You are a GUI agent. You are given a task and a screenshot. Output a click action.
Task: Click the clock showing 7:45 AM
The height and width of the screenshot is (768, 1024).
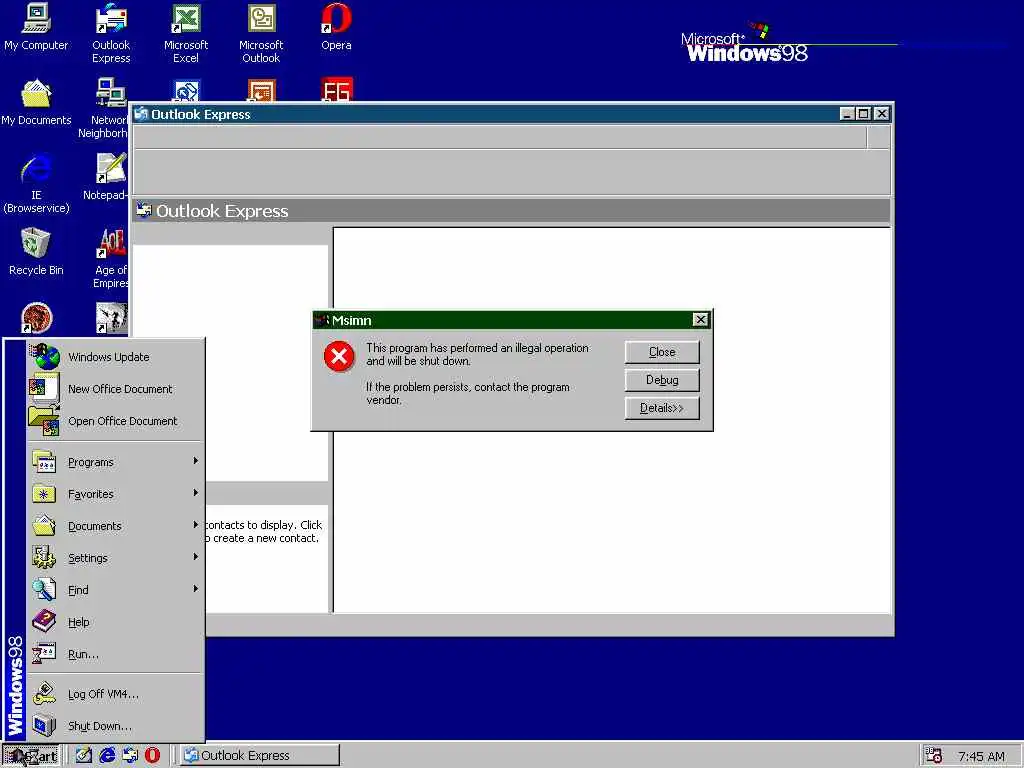pyautogui.click(x=981, y=756)
